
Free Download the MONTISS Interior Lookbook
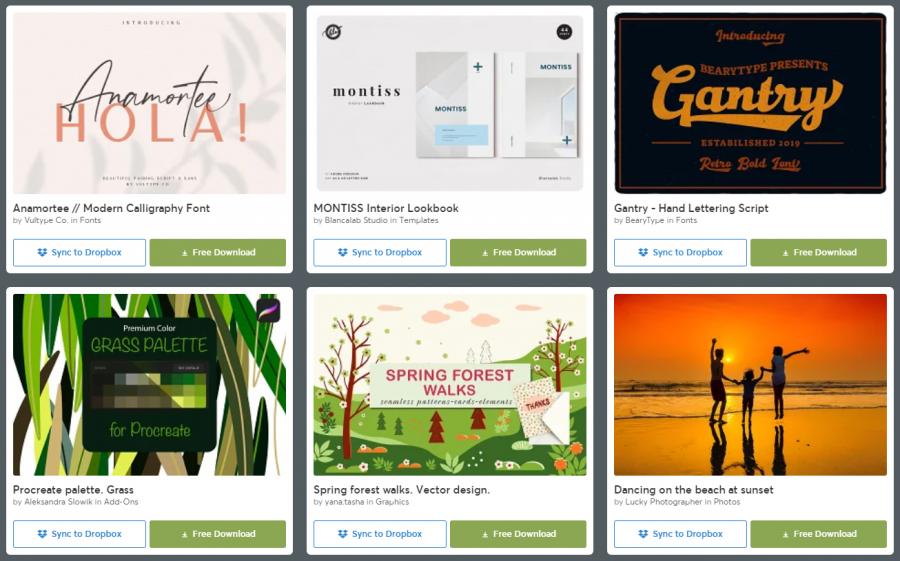coord(518,253)
